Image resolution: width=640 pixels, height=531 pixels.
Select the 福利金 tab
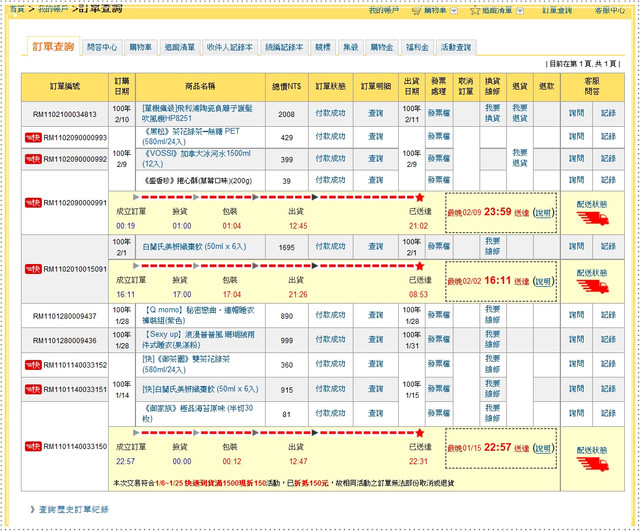417,47
